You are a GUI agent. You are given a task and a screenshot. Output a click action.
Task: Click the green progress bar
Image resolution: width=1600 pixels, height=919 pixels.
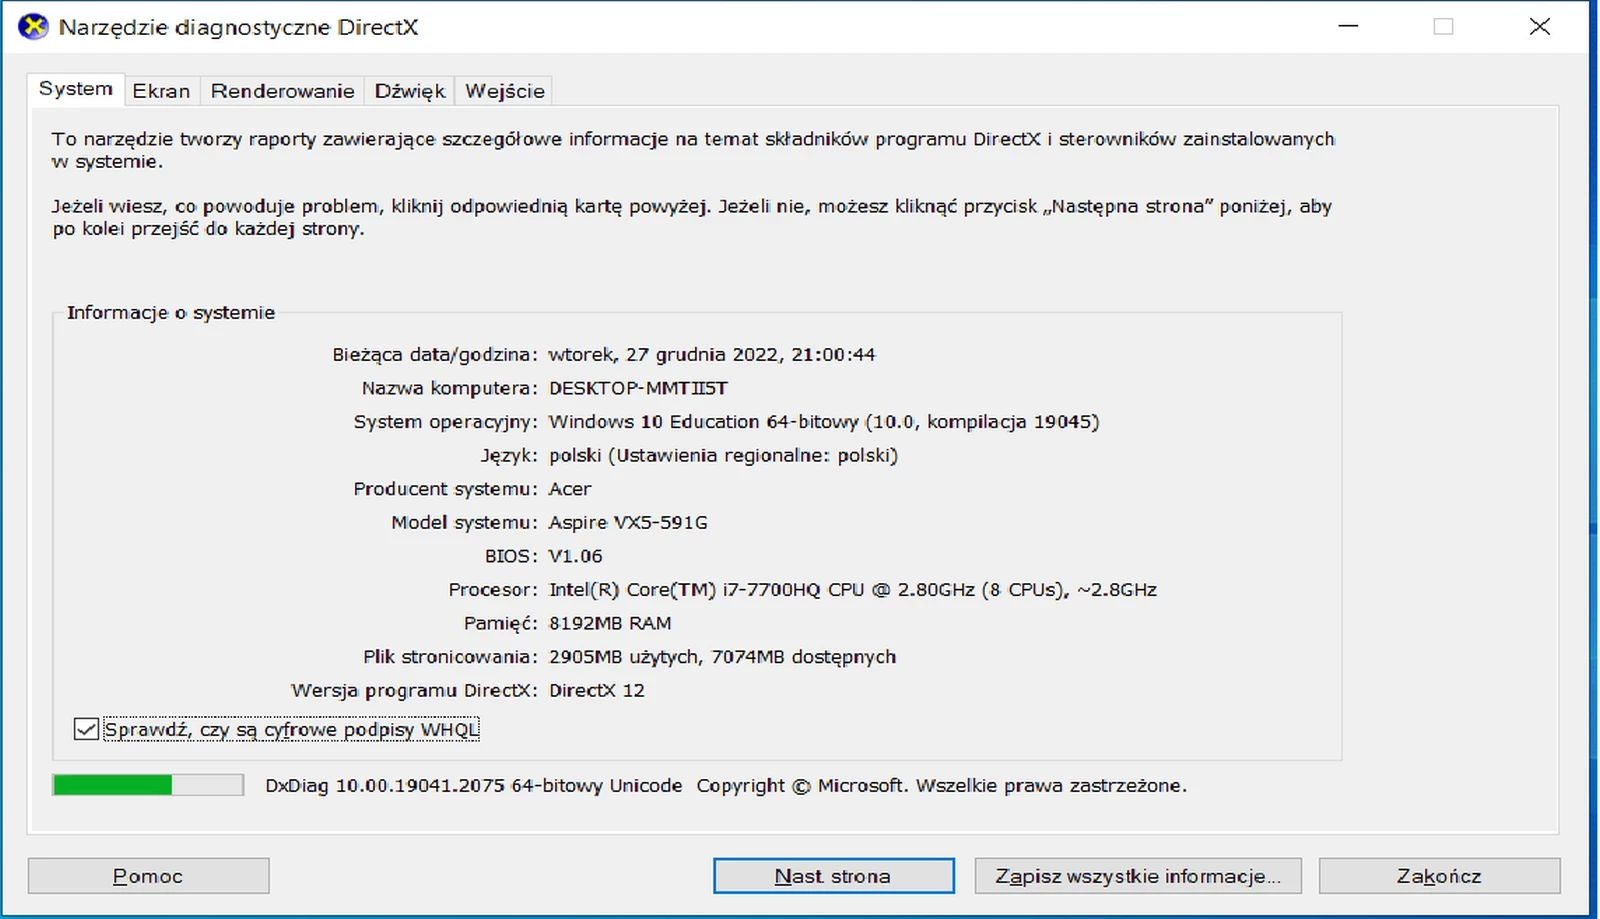pyautogui.click(x=148, y=785)
